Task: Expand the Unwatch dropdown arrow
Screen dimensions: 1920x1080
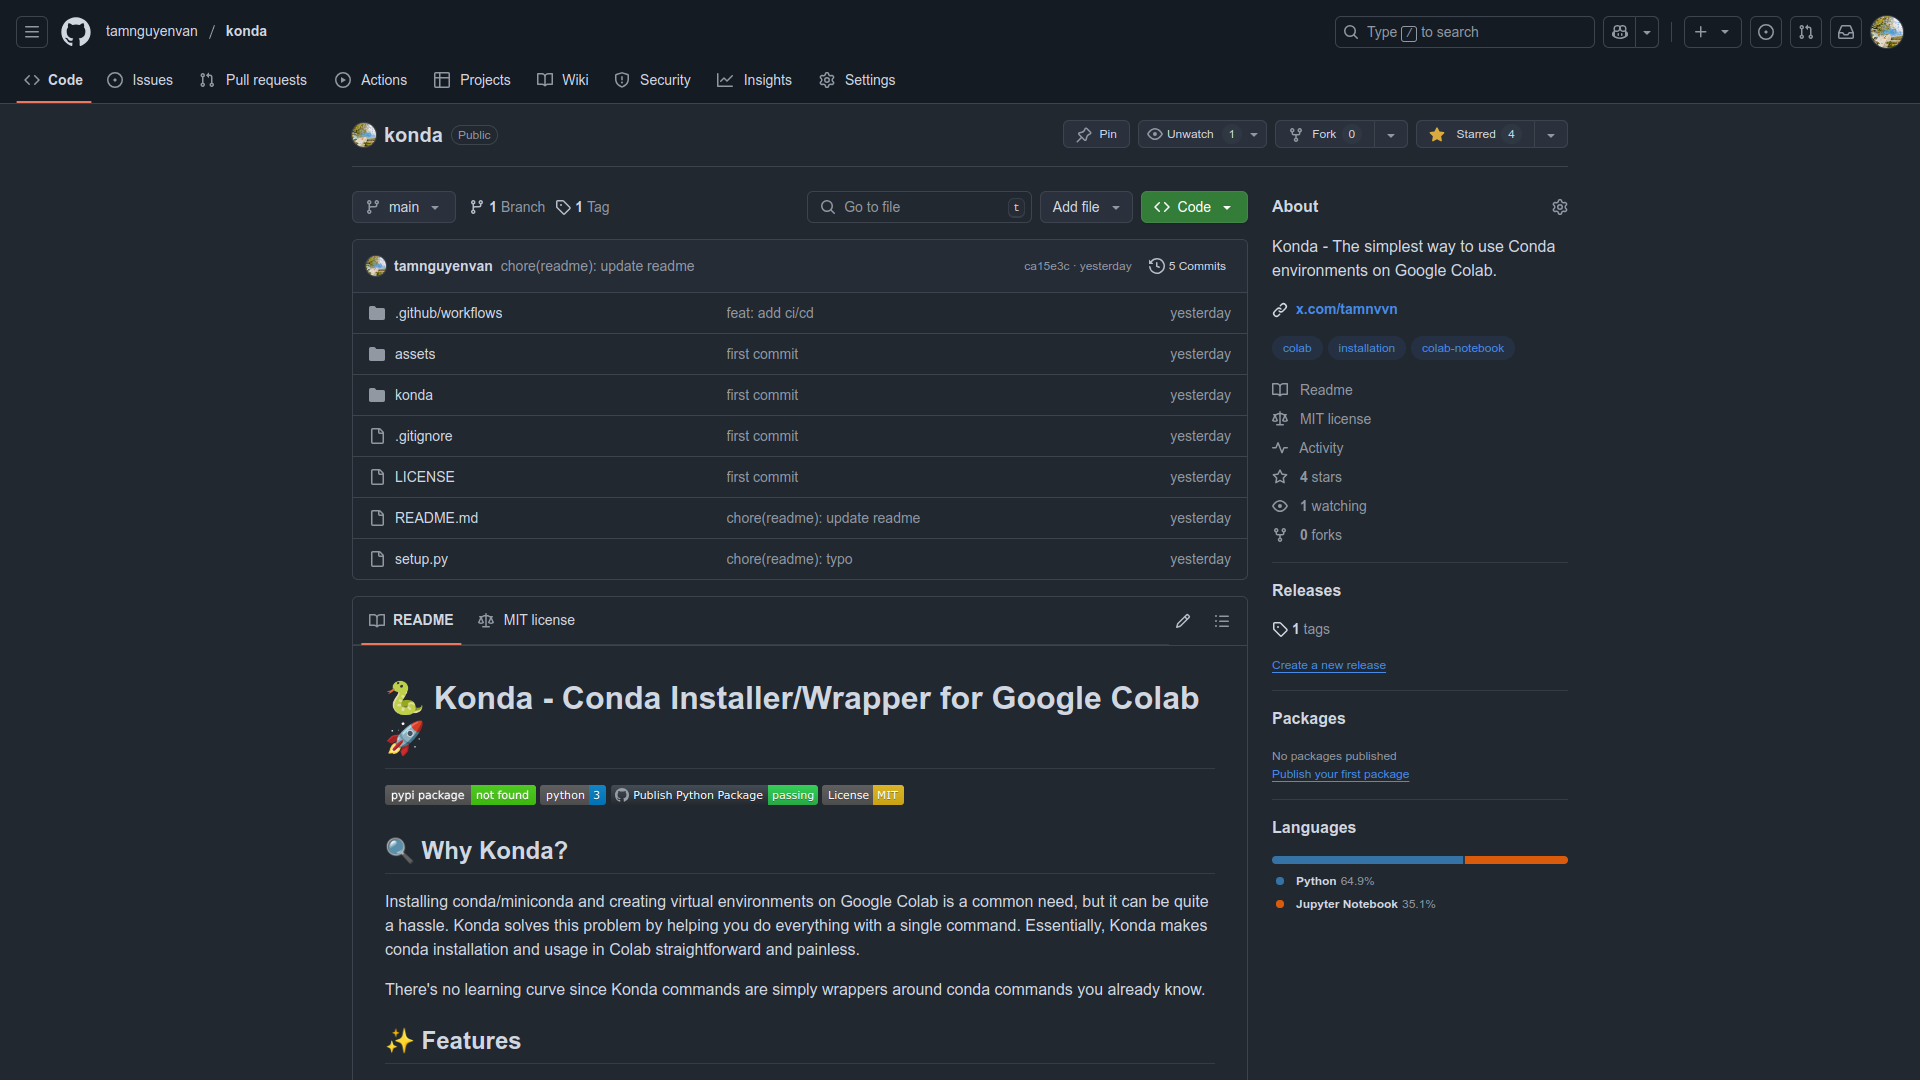Action: point(1254,134)
